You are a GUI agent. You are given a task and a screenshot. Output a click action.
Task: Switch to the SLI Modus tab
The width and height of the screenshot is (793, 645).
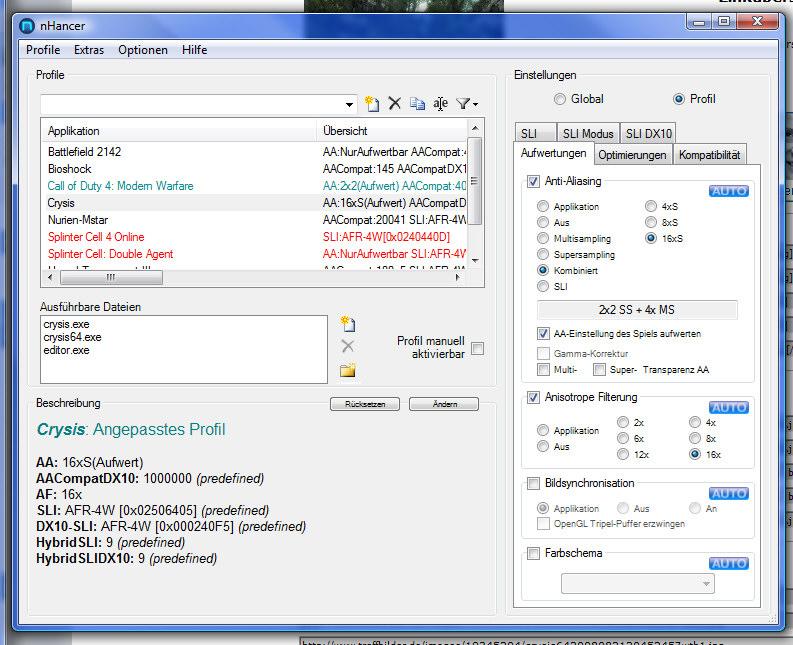588,134
